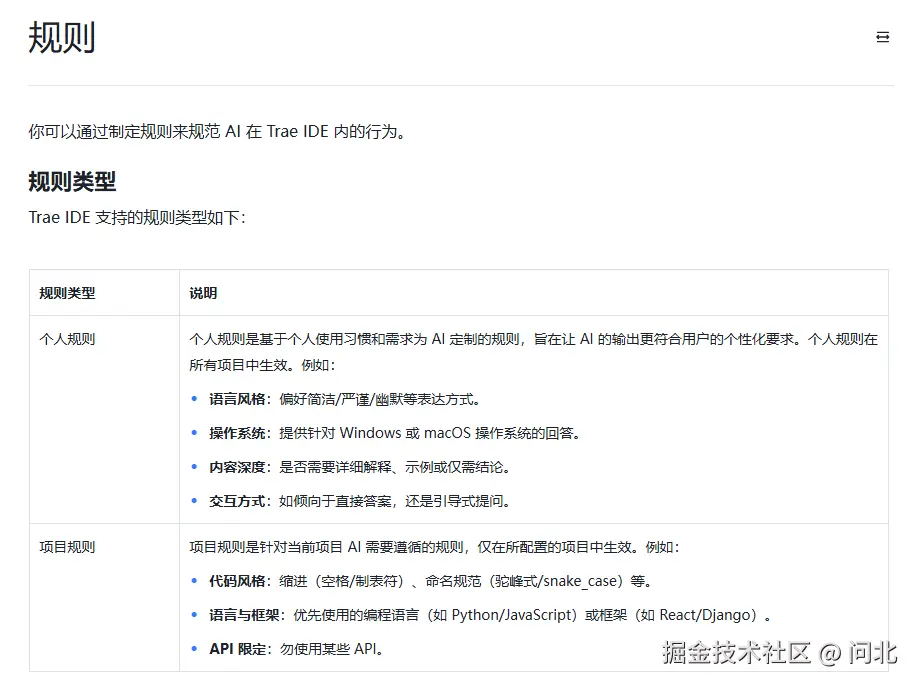Click the 规则类型 table header cell
Viewport: 918px width, 687px height.
[66, 293]
